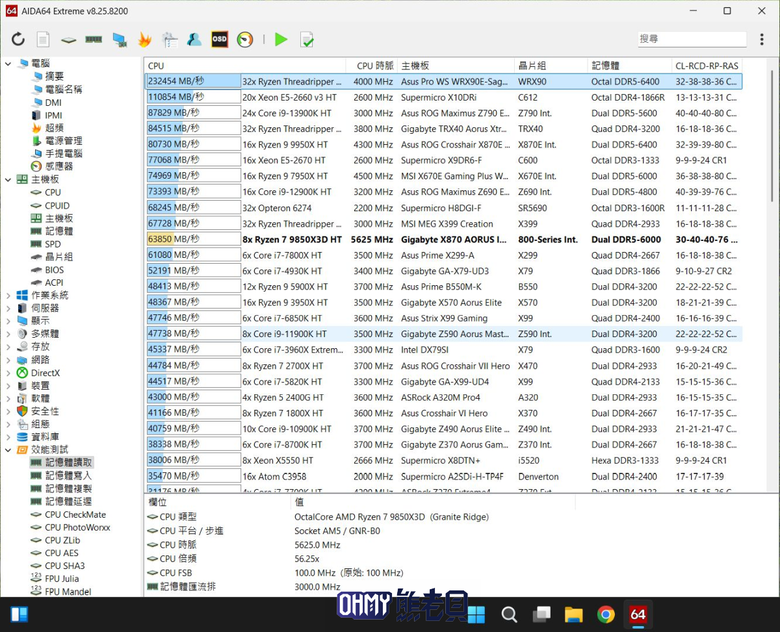
Task: Select CPU AES benchmark
Action: [62, 553]
